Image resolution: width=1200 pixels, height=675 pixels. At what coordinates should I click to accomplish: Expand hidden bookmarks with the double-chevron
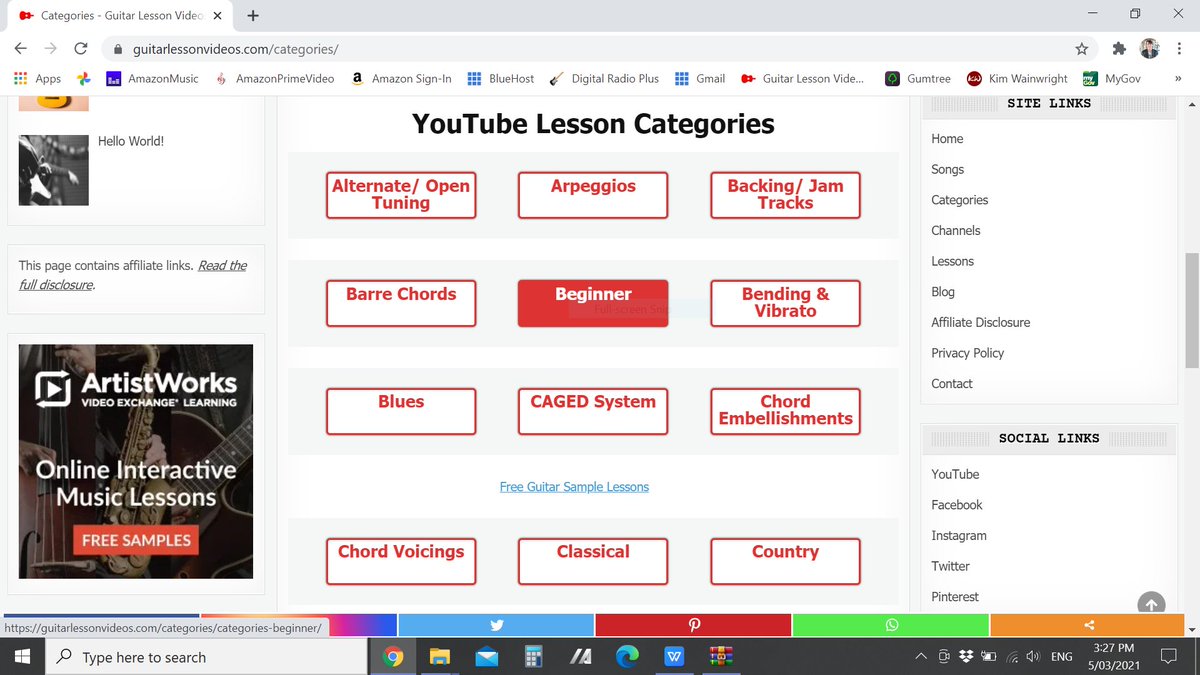[1178, 78]
